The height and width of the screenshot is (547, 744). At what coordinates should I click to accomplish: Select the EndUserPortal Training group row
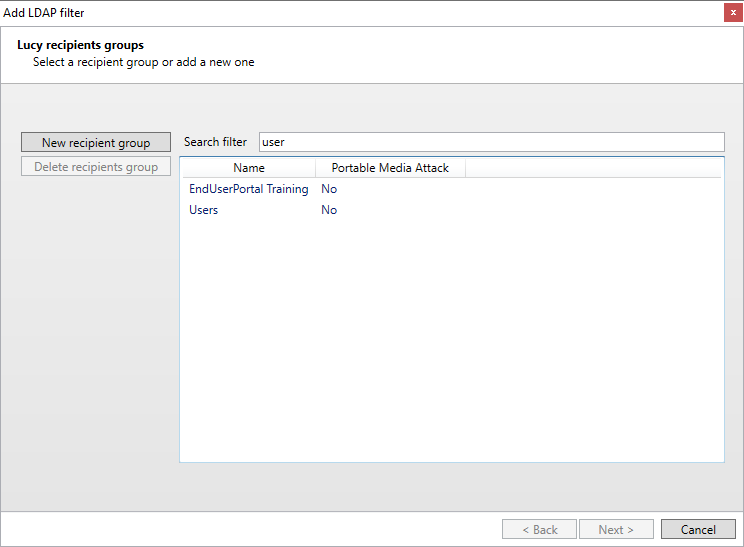[x=452, y=189]
